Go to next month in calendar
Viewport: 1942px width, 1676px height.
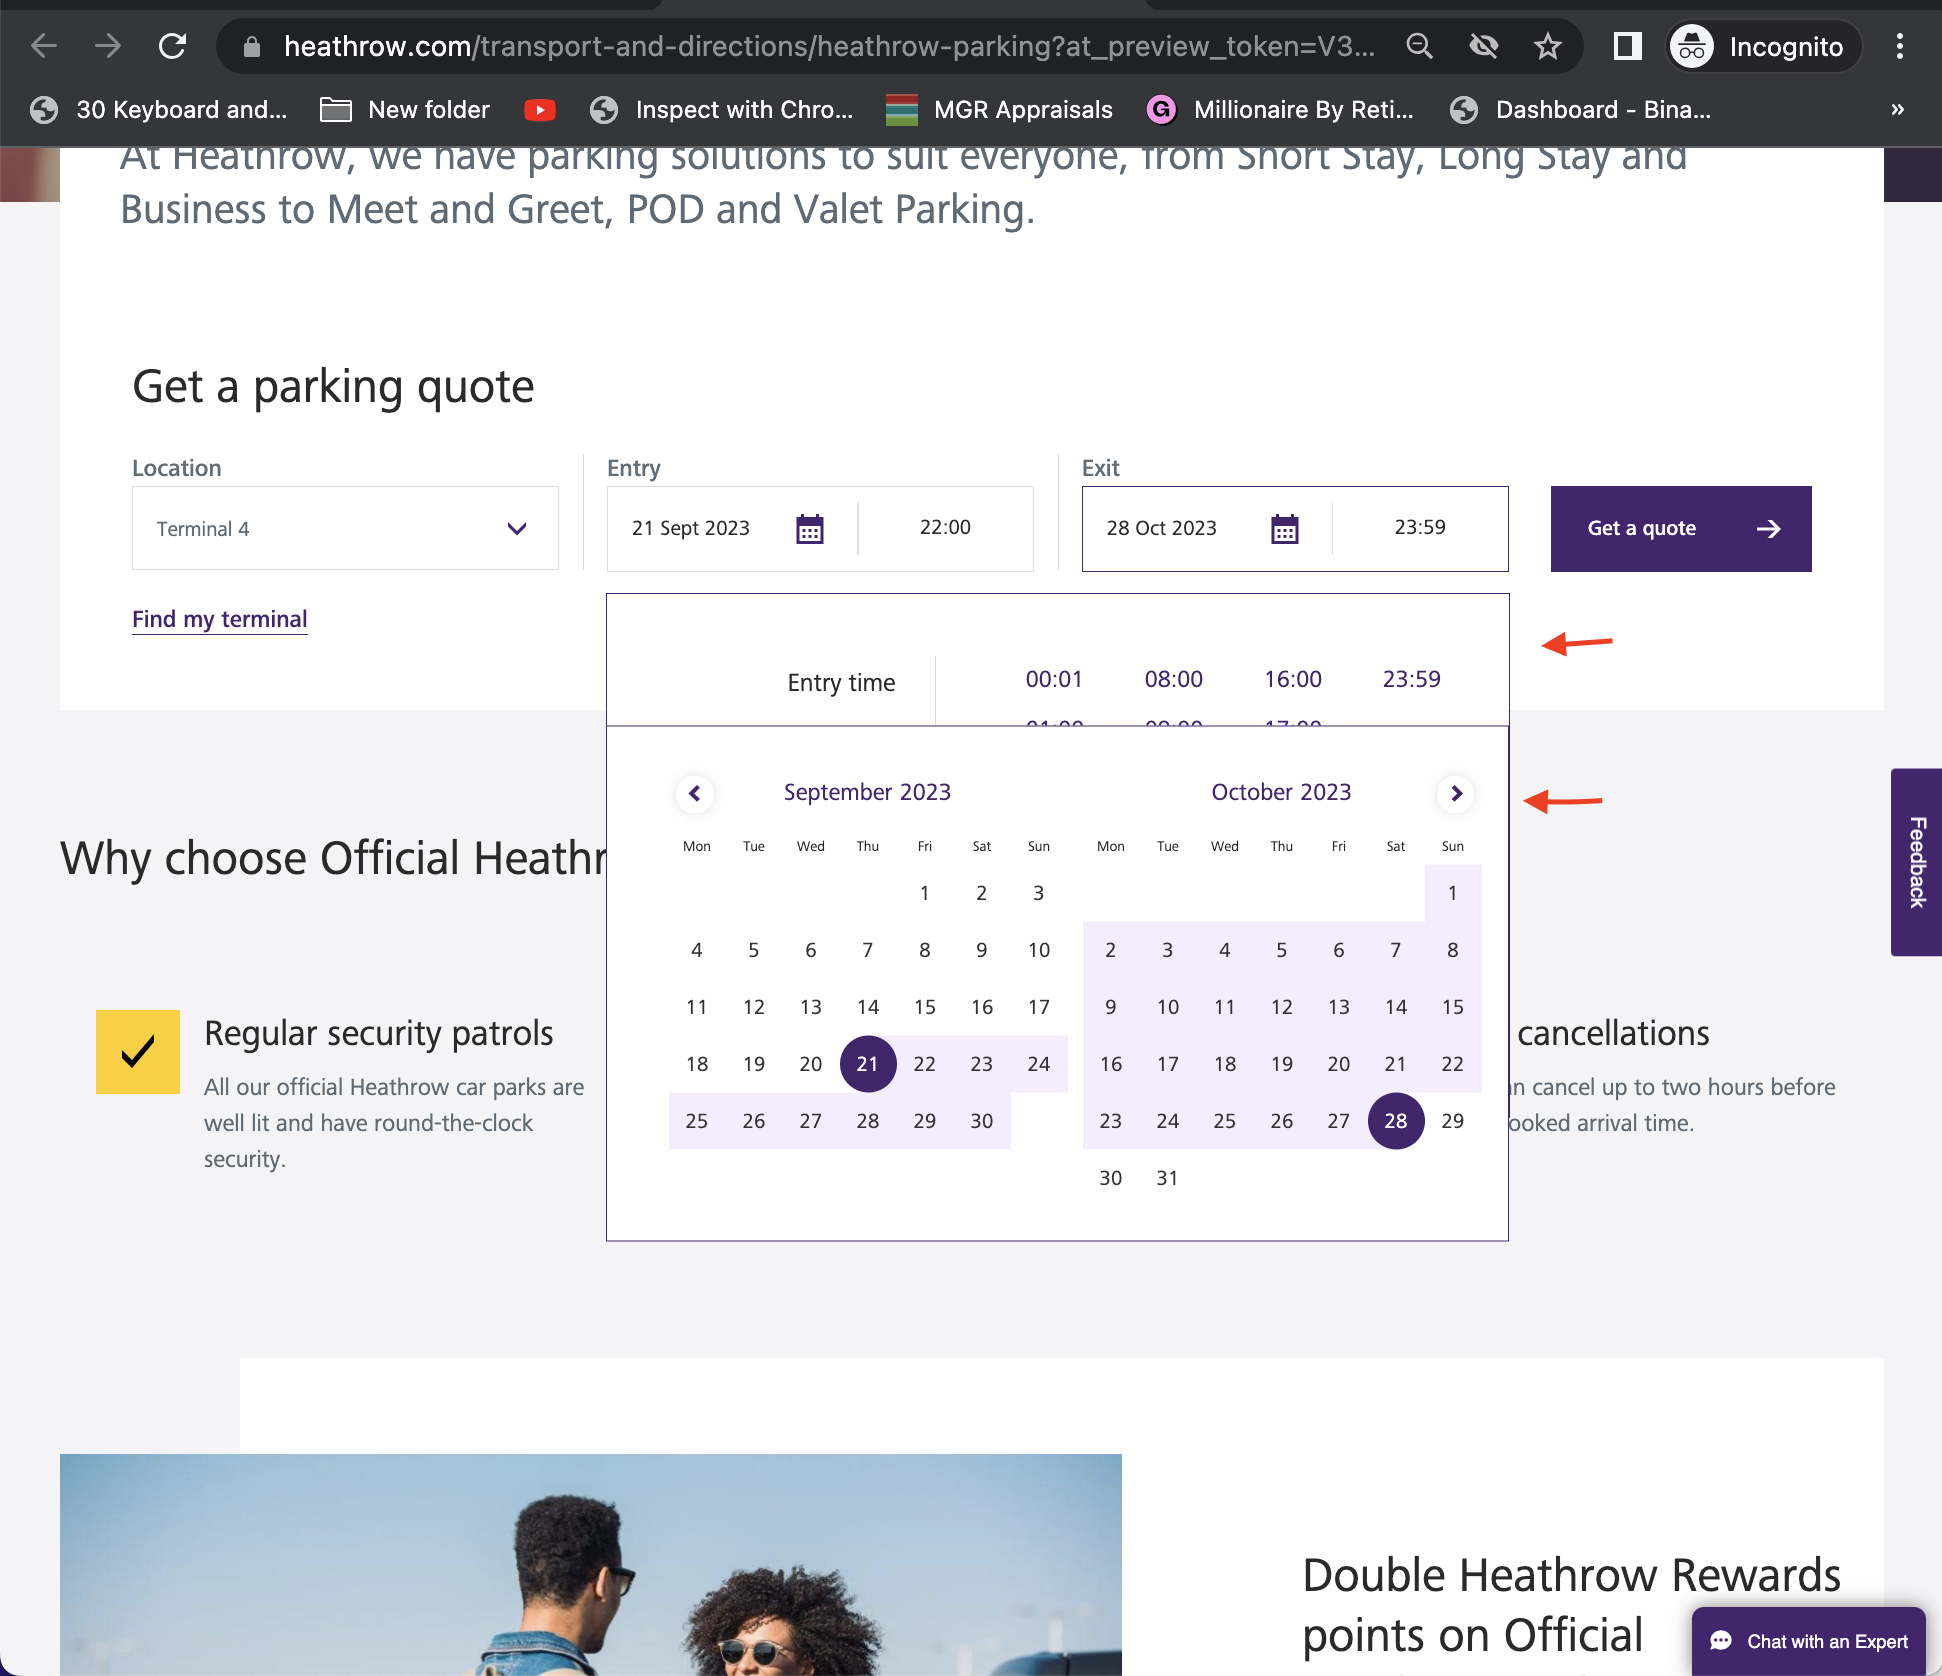click(1456, 794)
